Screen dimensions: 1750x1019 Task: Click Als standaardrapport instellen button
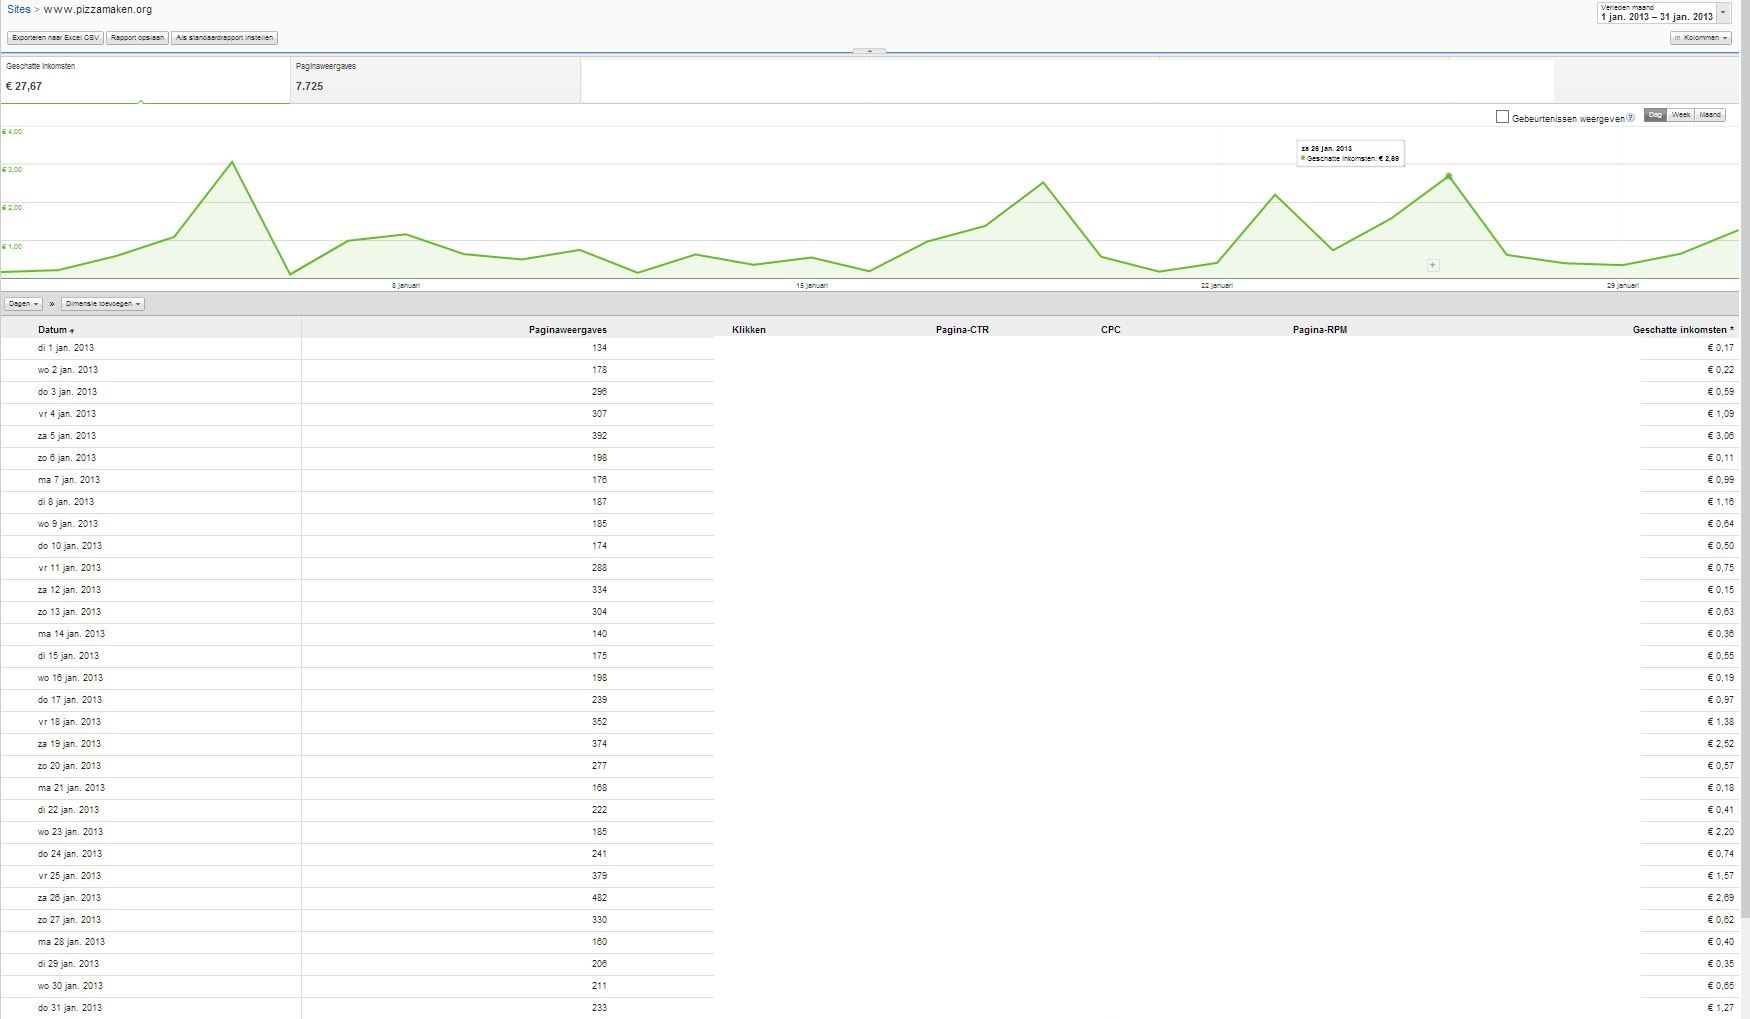pos(224,38)
